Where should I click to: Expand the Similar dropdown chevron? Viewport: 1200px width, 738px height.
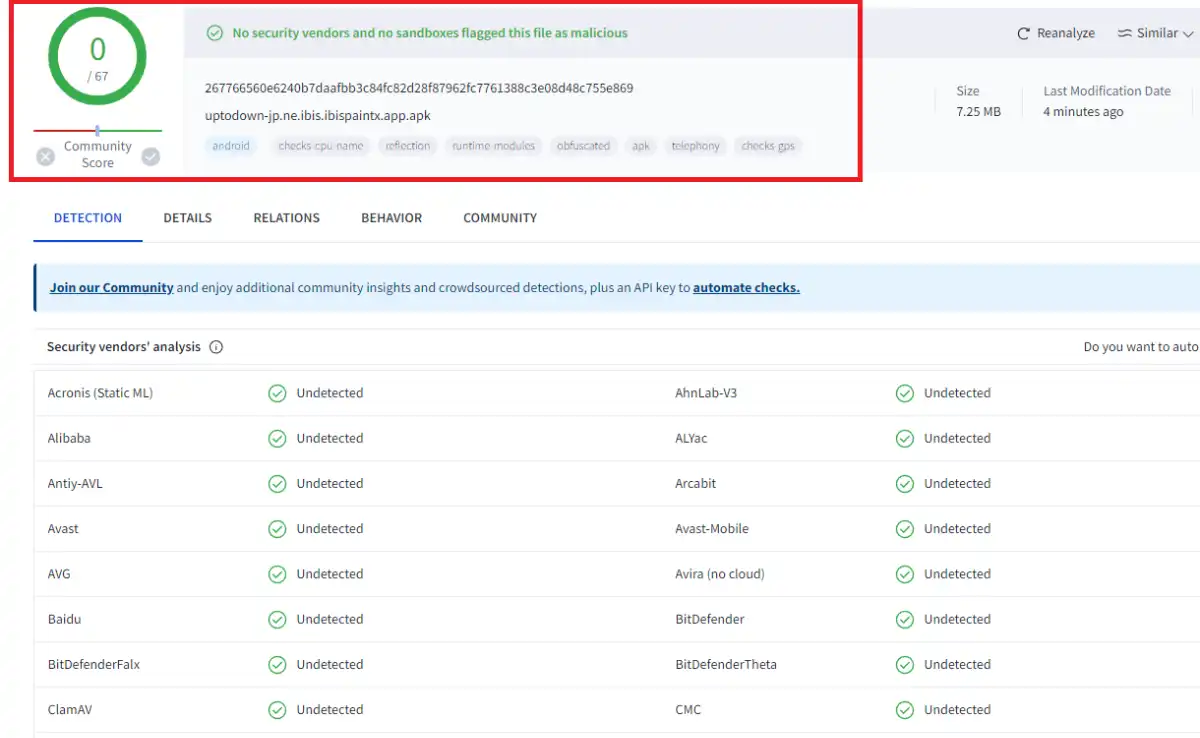1188,34
